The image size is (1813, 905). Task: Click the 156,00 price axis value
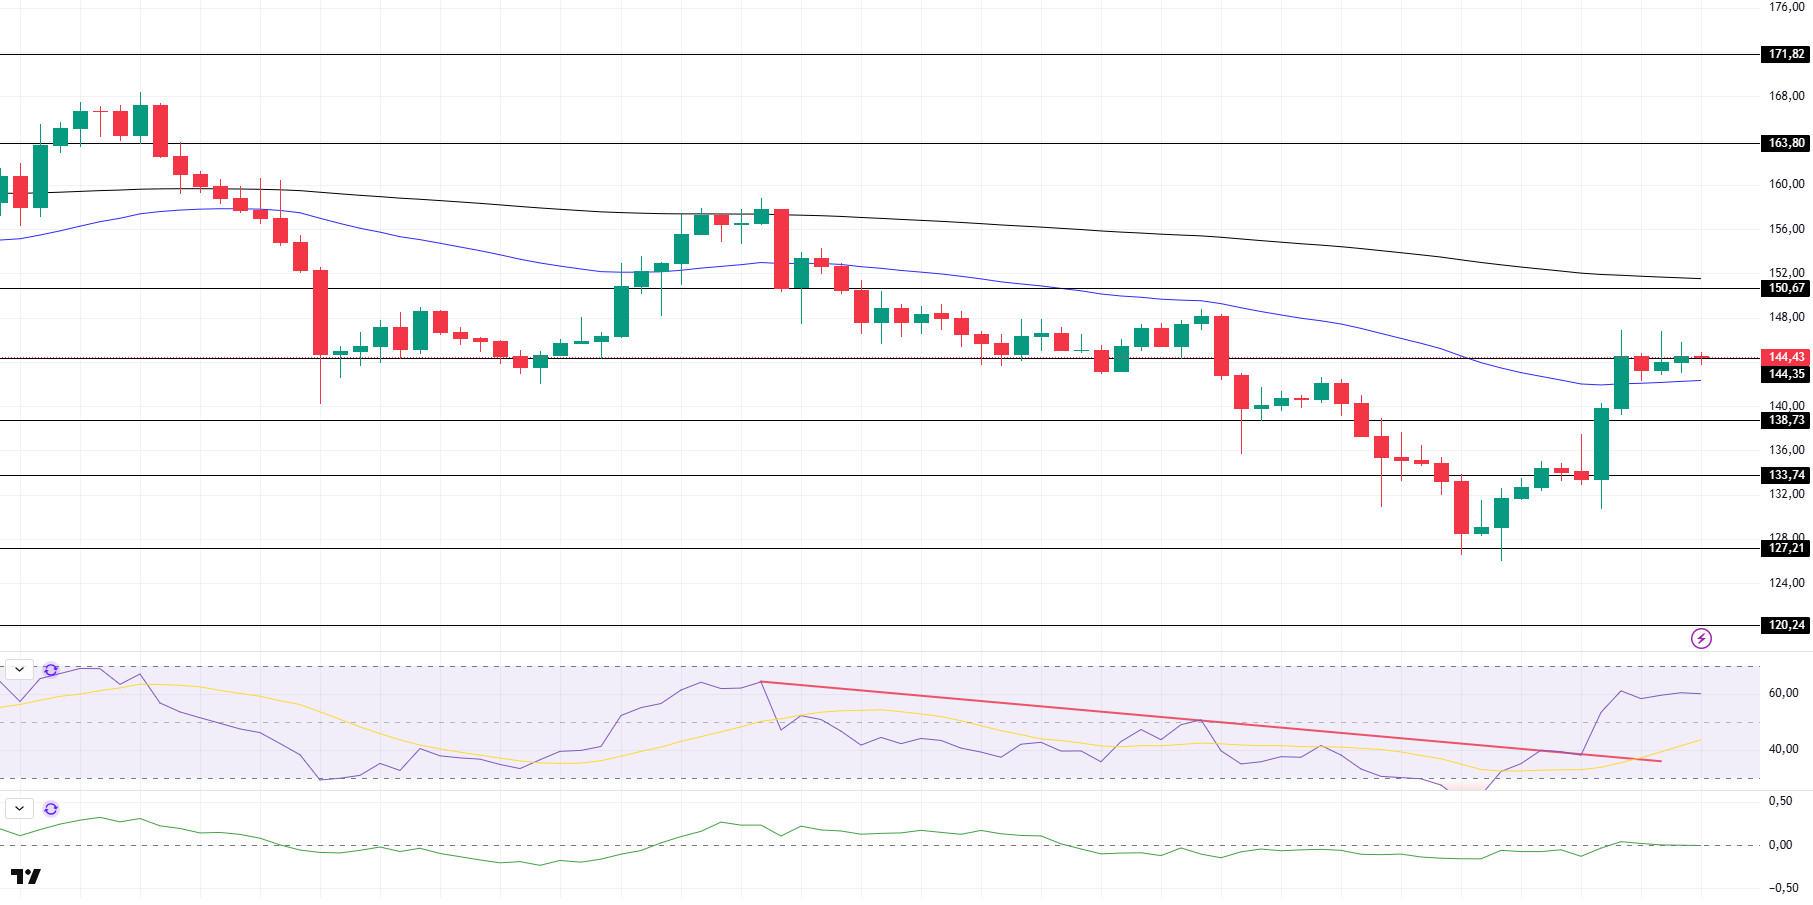click(1786, 229)
